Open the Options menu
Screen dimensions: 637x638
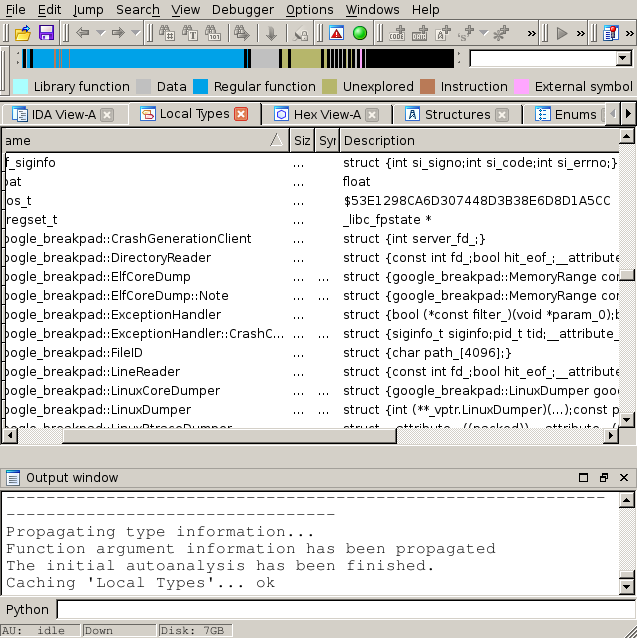310,9
